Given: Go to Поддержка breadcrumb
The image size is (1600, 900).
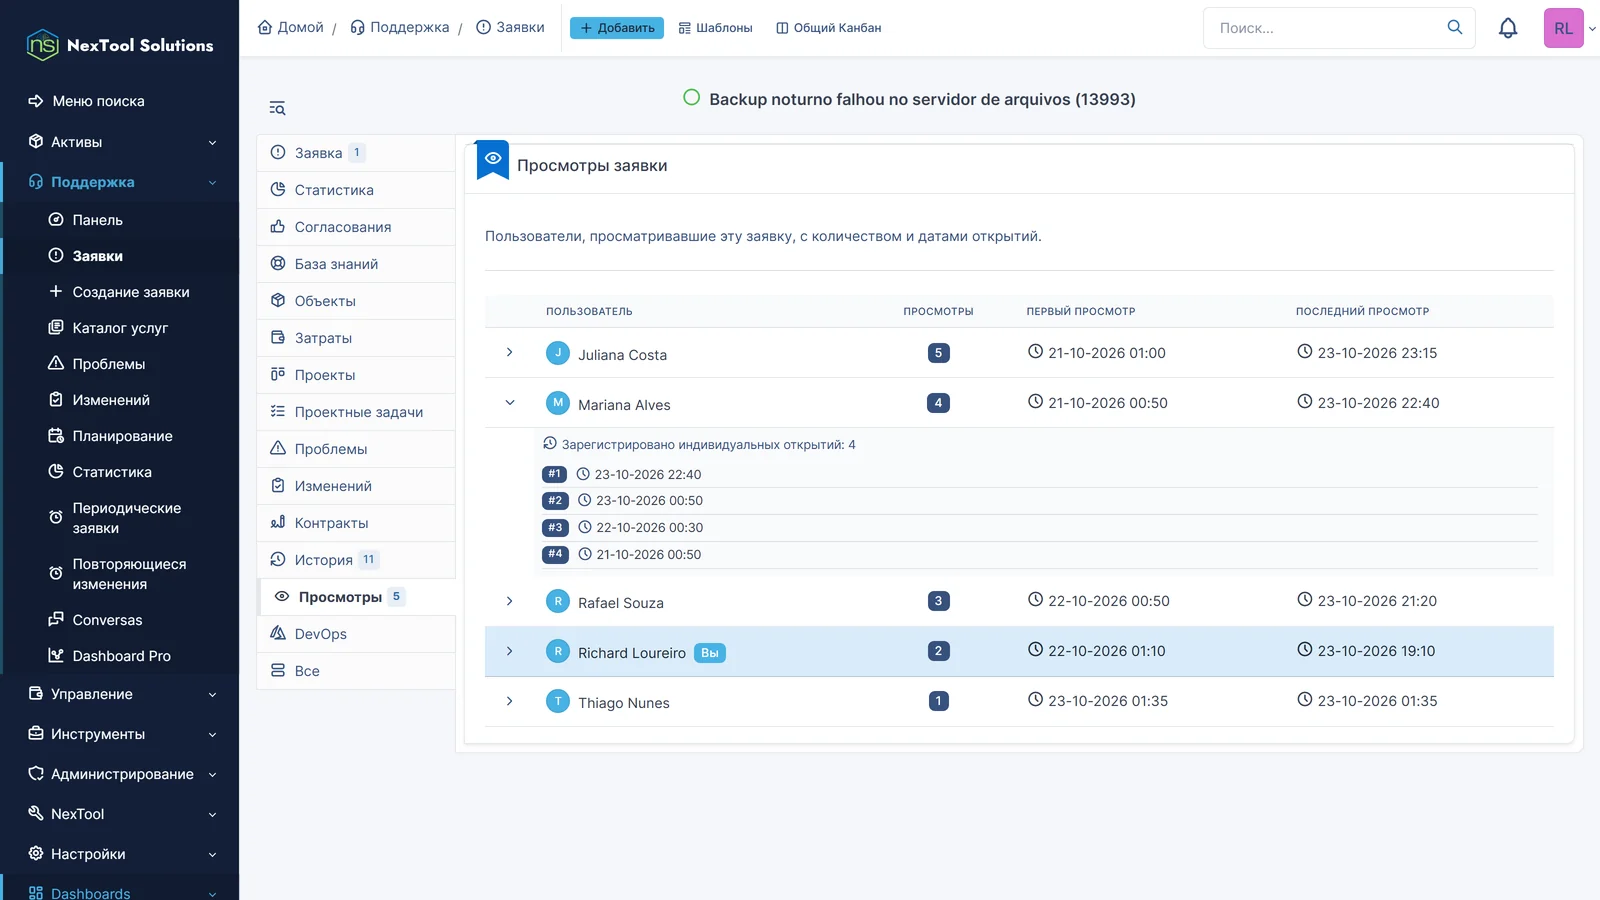Looking at the screenshot, I should (x=400, y=27).
